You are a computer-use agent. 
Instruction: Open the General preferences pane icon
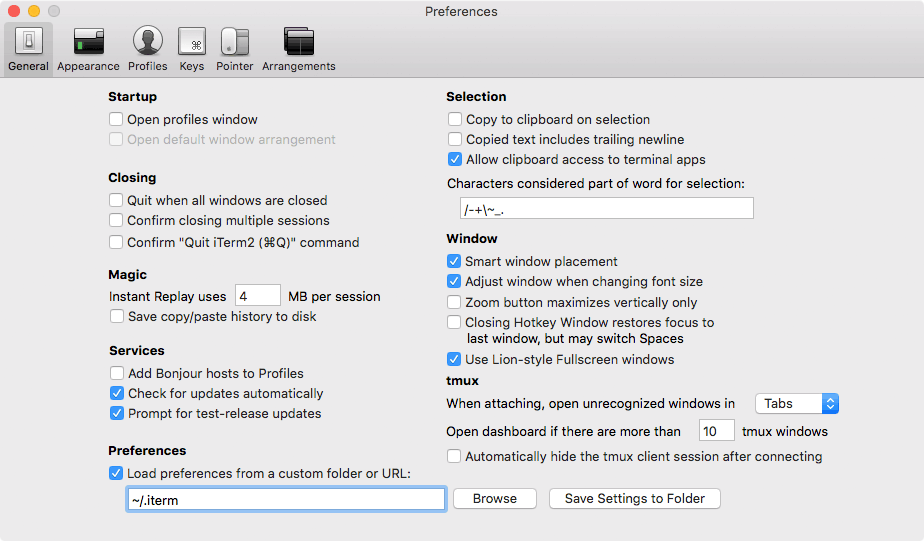[28, 41]
